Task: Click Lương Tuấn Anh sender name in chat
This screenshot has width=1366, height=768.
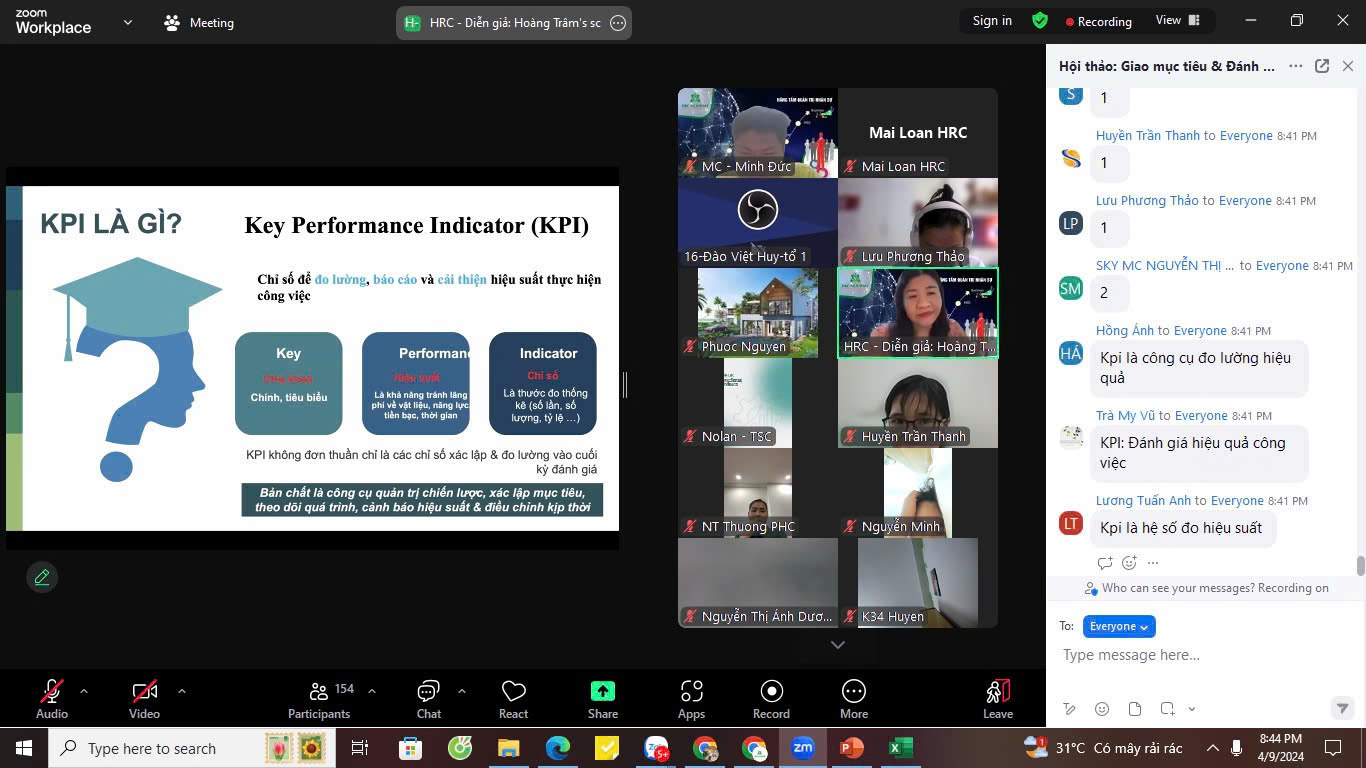Action: tap(1143, 501)
